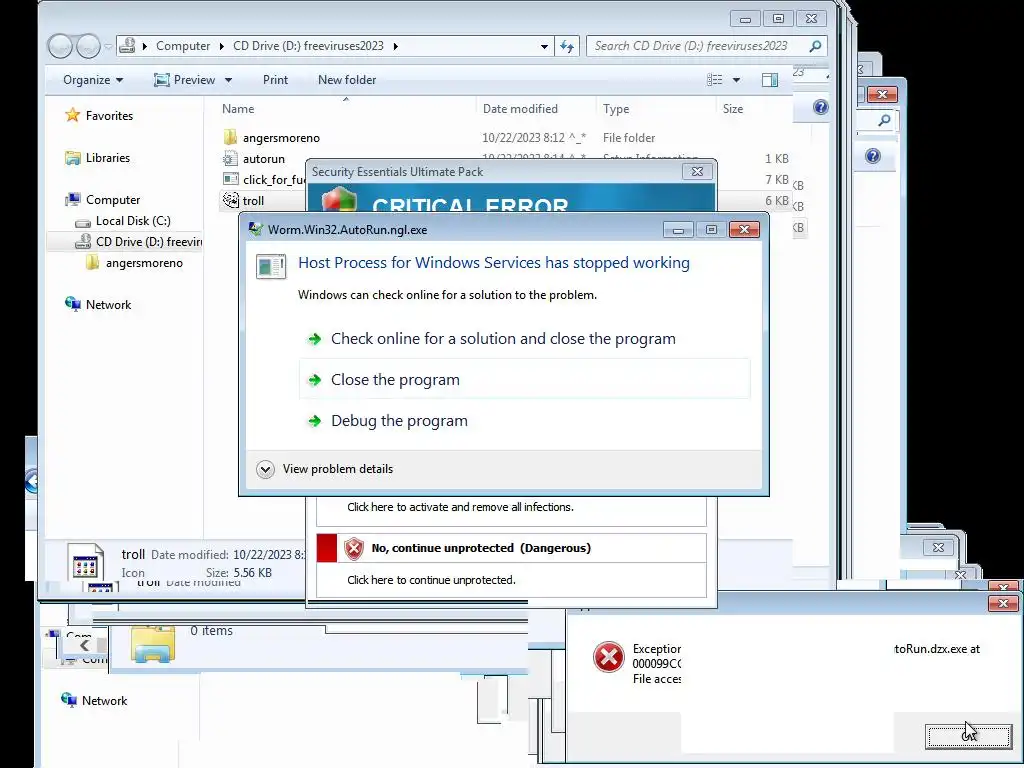Screen dimensions: 1024x768
Task: Check online for a solution and close program
Action: (503, 338)
